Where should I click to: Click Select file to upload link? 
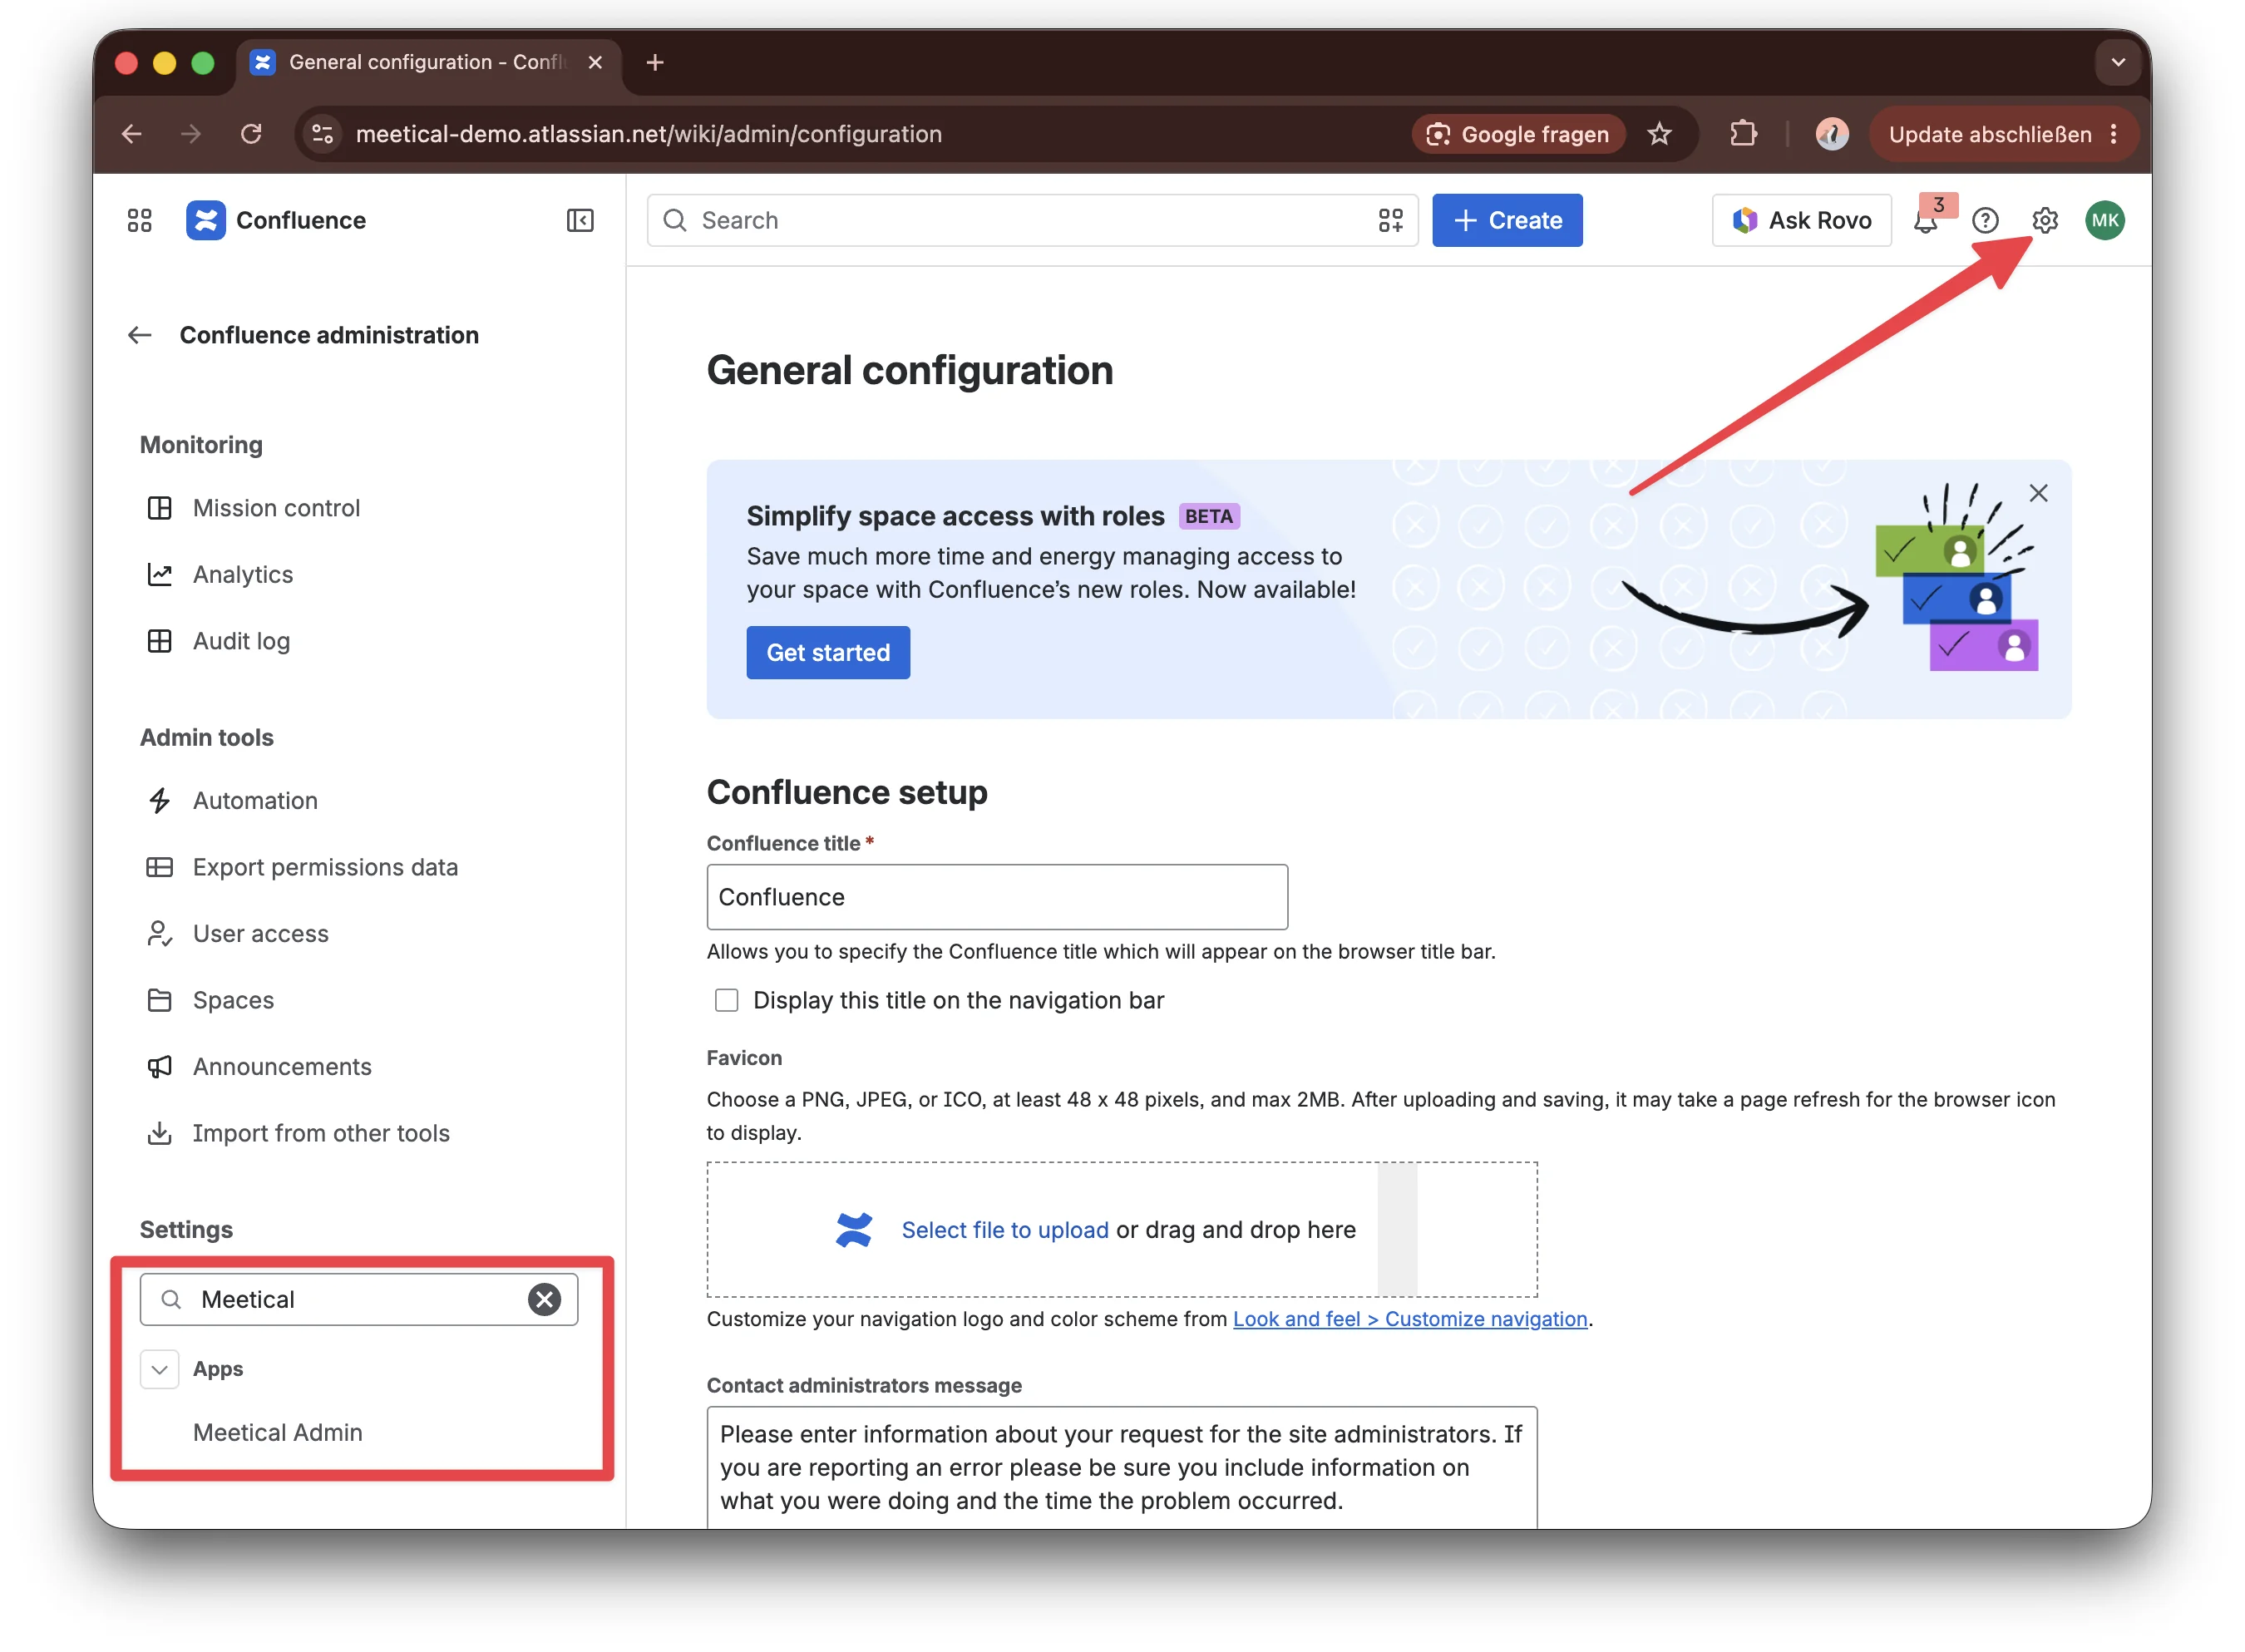click(1004, 1229)
